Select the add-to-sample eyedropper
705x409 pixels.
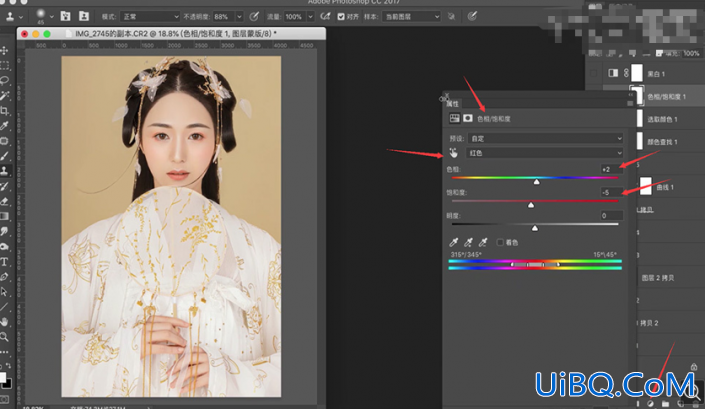click(468, 242)
